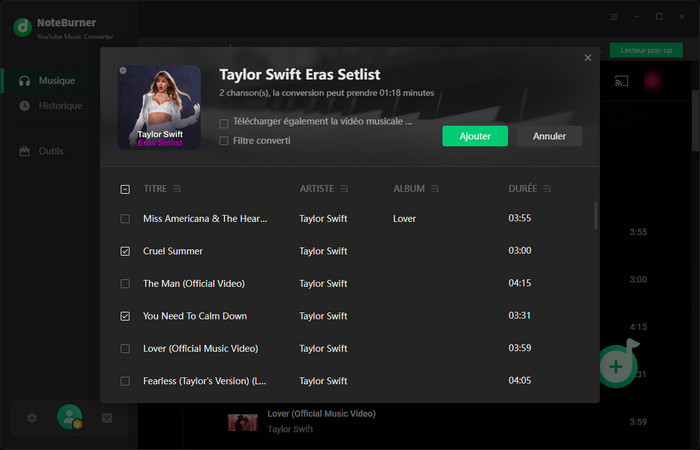Click 'You Need To Calm Down' title
Image resolution: width=700 pixels, height=450 pixels.
tap(195, 316)
